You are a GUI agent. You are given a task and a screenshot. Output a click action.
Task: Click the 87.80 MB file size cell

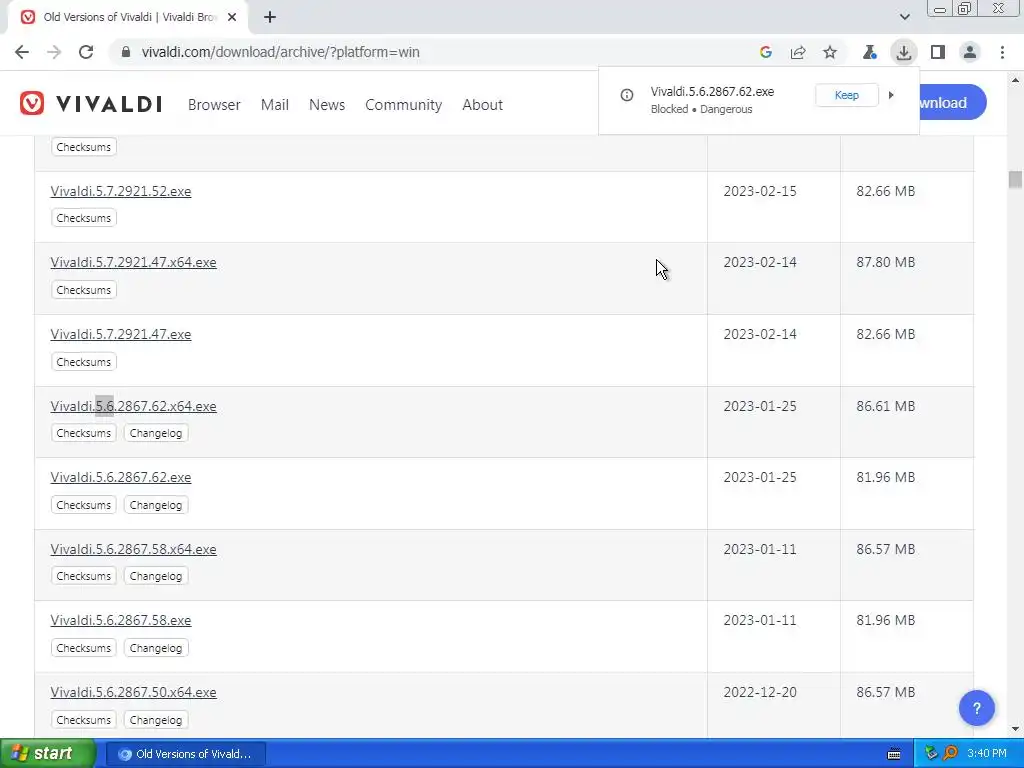pyautogui.click(x=886, y=263)
